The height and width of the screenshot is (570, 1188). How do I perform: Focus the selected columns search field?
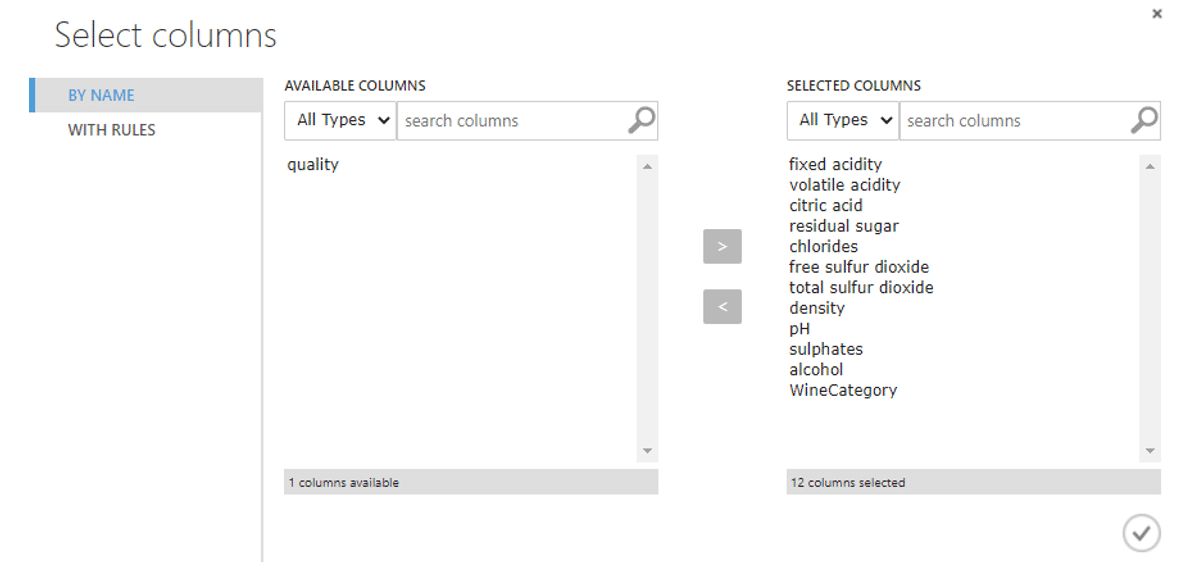pyautogui.click(x=1012, y=121)
